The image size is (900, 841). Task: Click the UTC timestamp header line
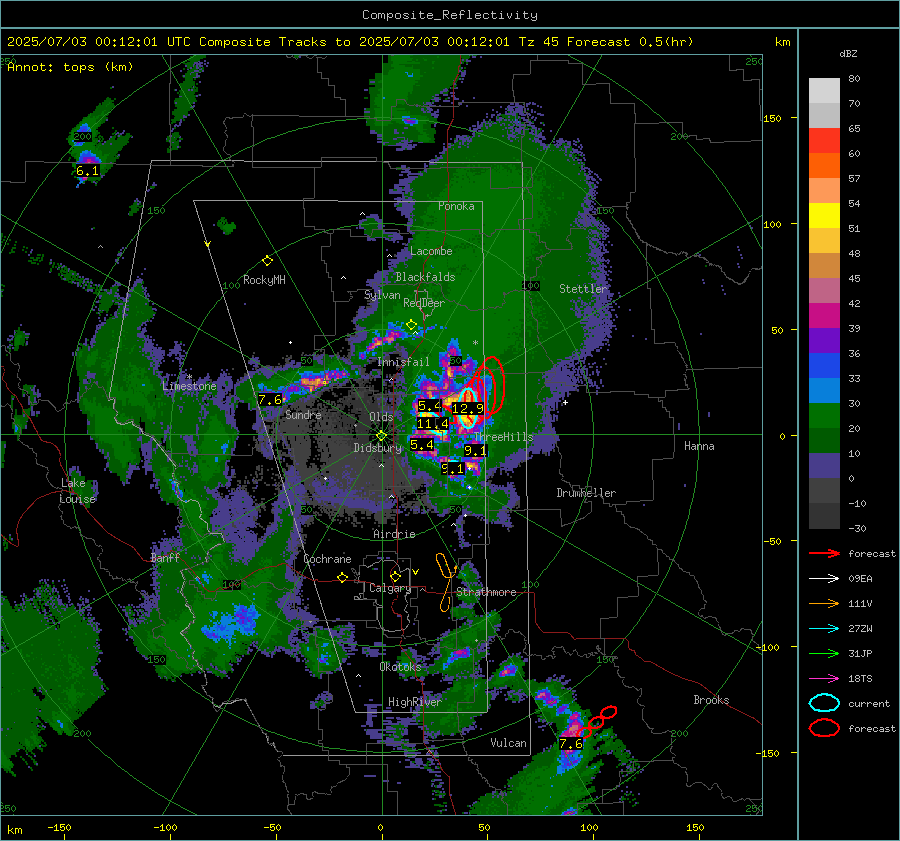(350, 42)
